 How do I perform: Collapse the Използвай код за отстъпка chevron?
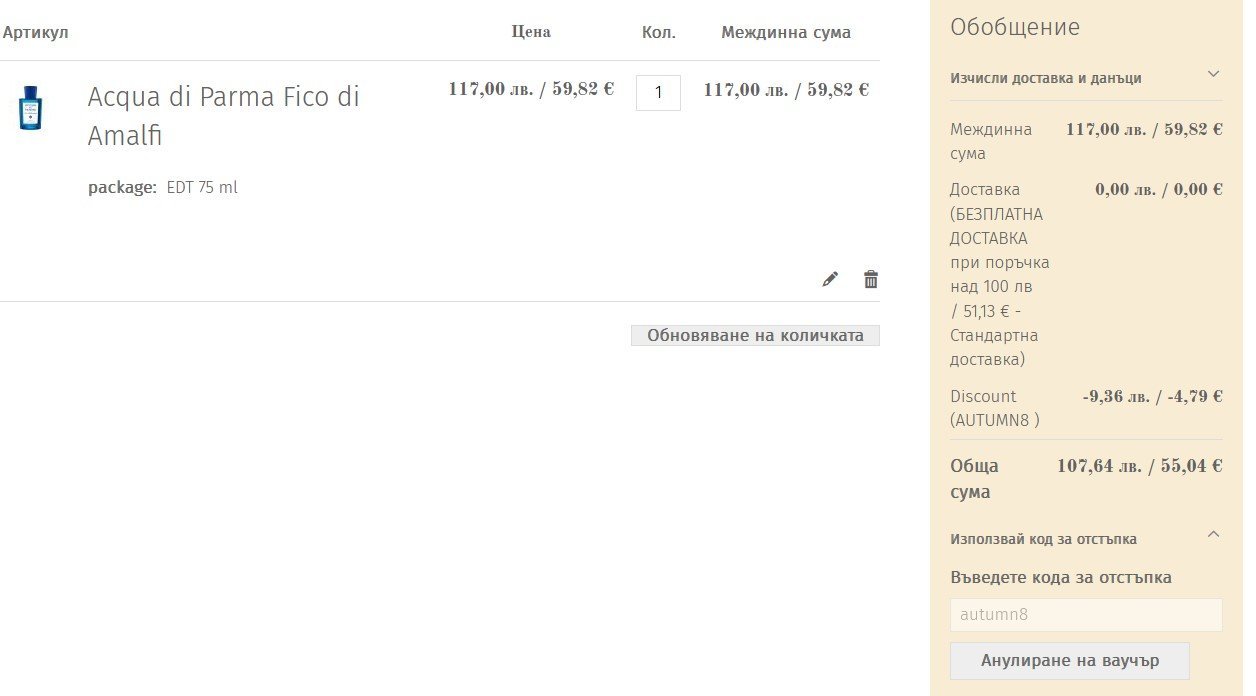pyautogui.click(x=1213, y=535)
